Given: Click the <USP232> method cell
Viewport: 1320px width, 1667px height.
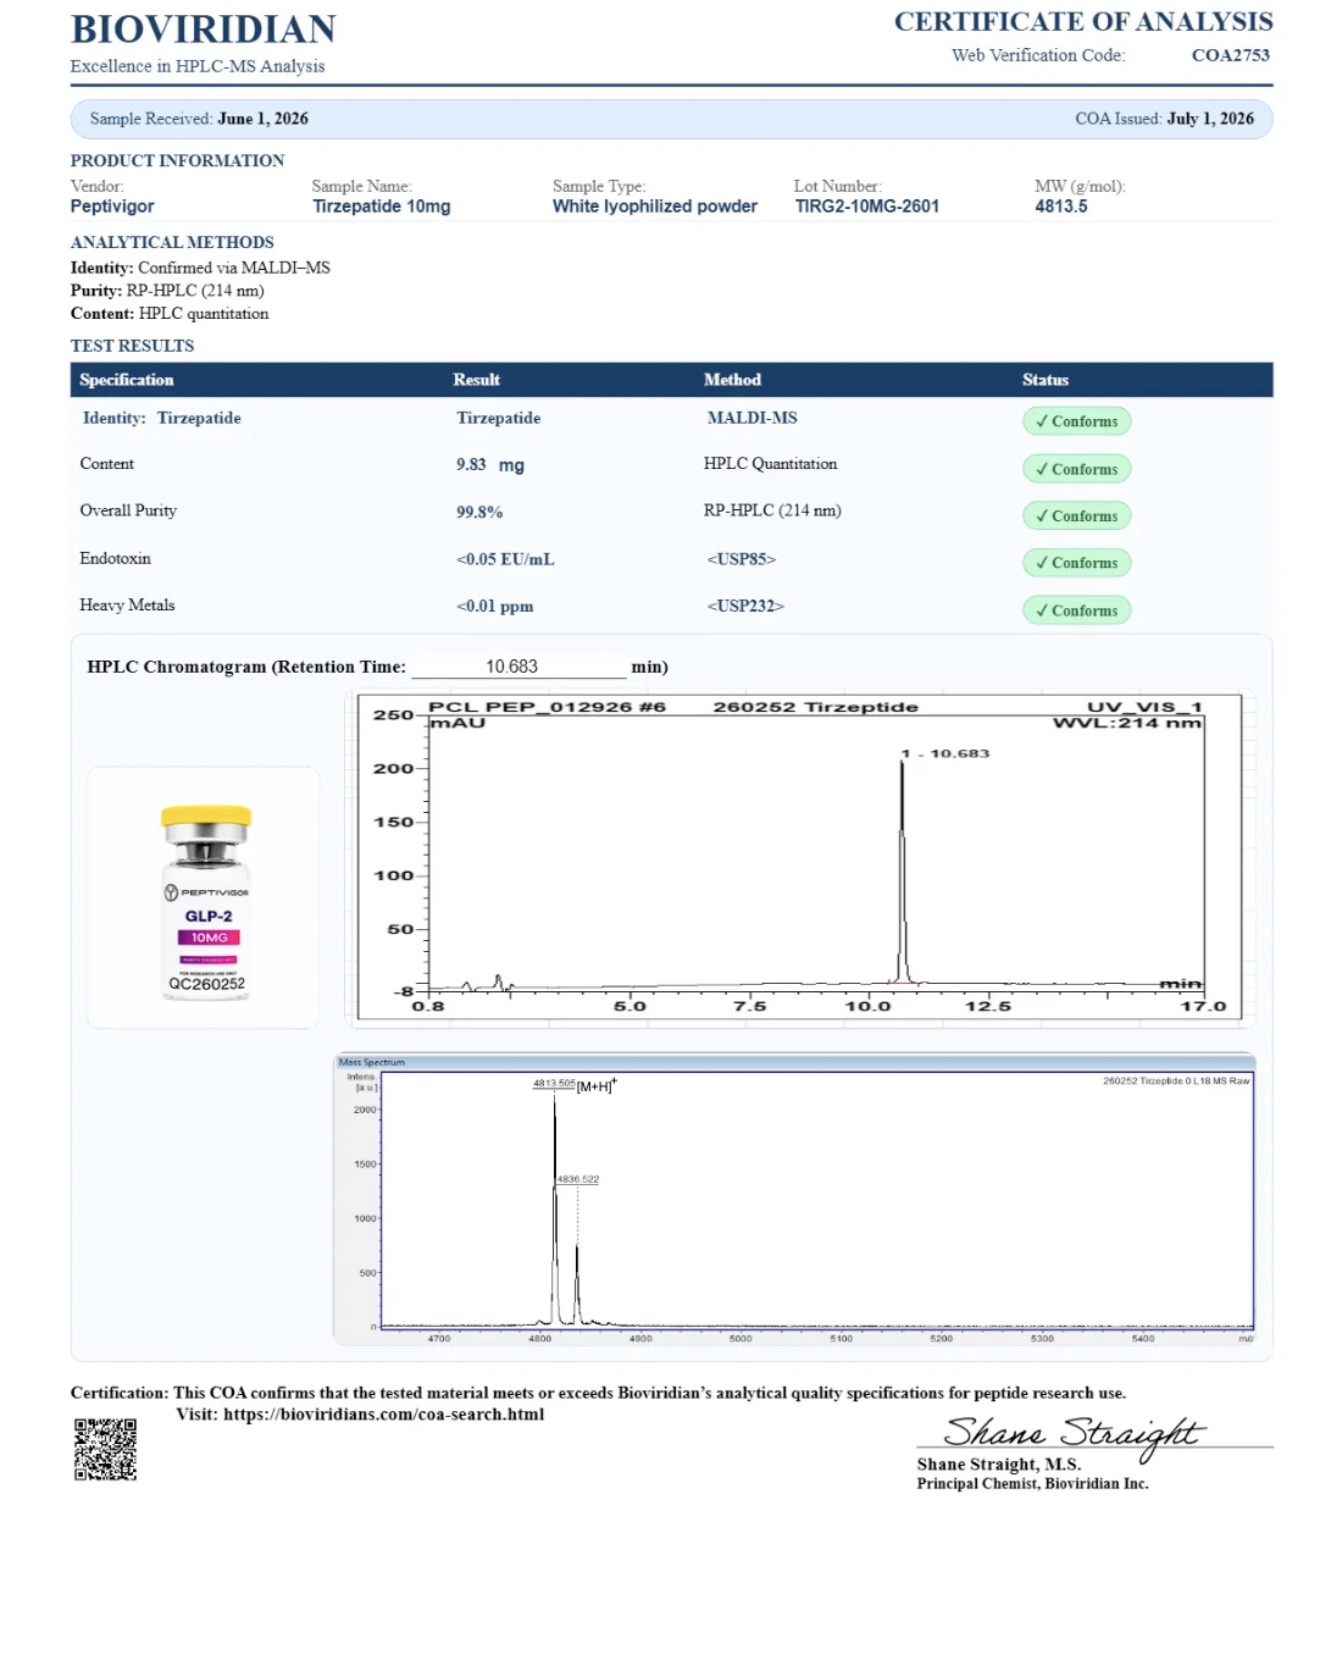Looking at the screenshot, I should (745, 606).
